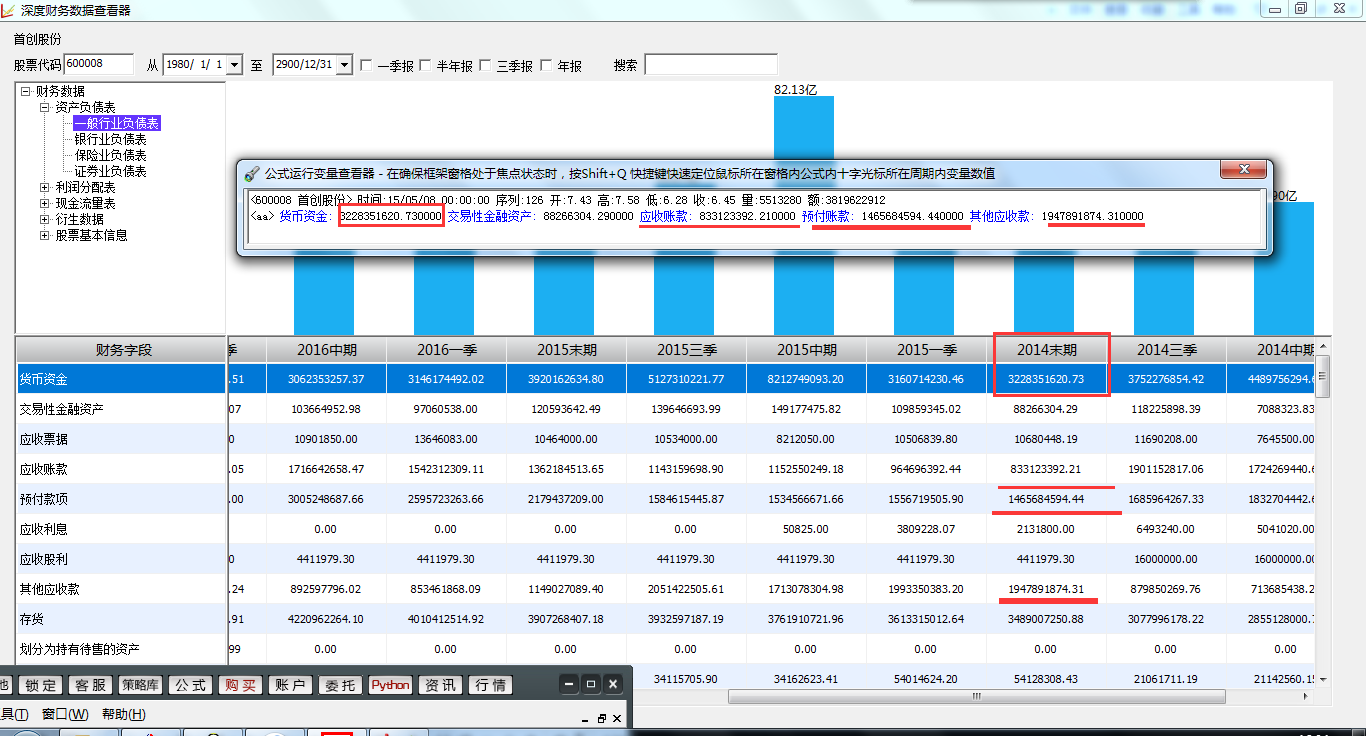Click the 锁定 button
1366x736 pixels.
click(41, 685)
